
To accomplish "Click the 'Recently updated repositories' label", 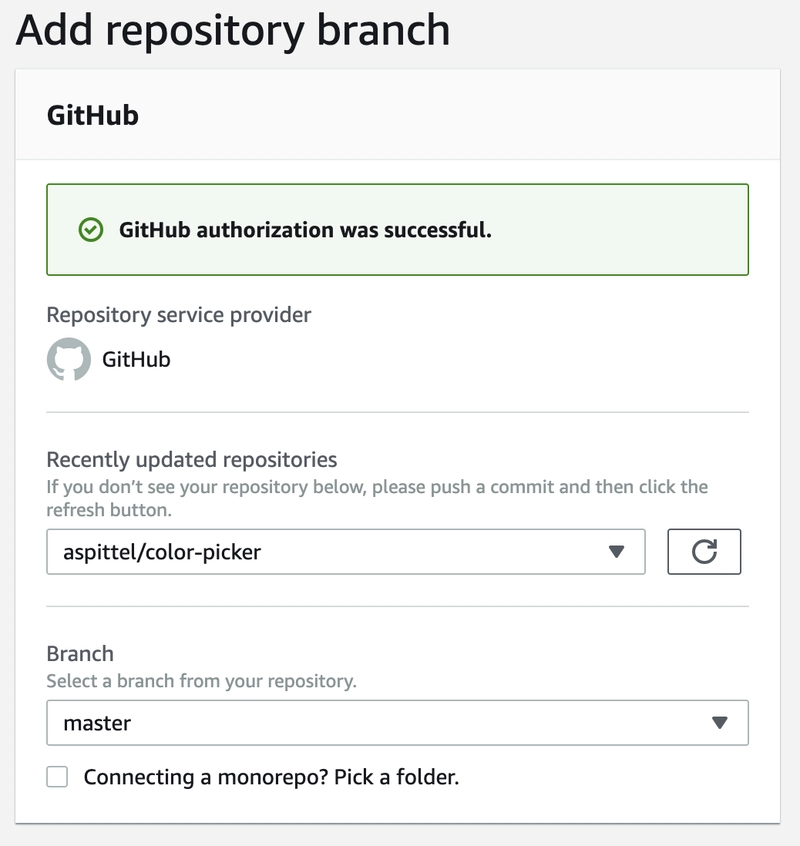I will [x=192, y=460].
